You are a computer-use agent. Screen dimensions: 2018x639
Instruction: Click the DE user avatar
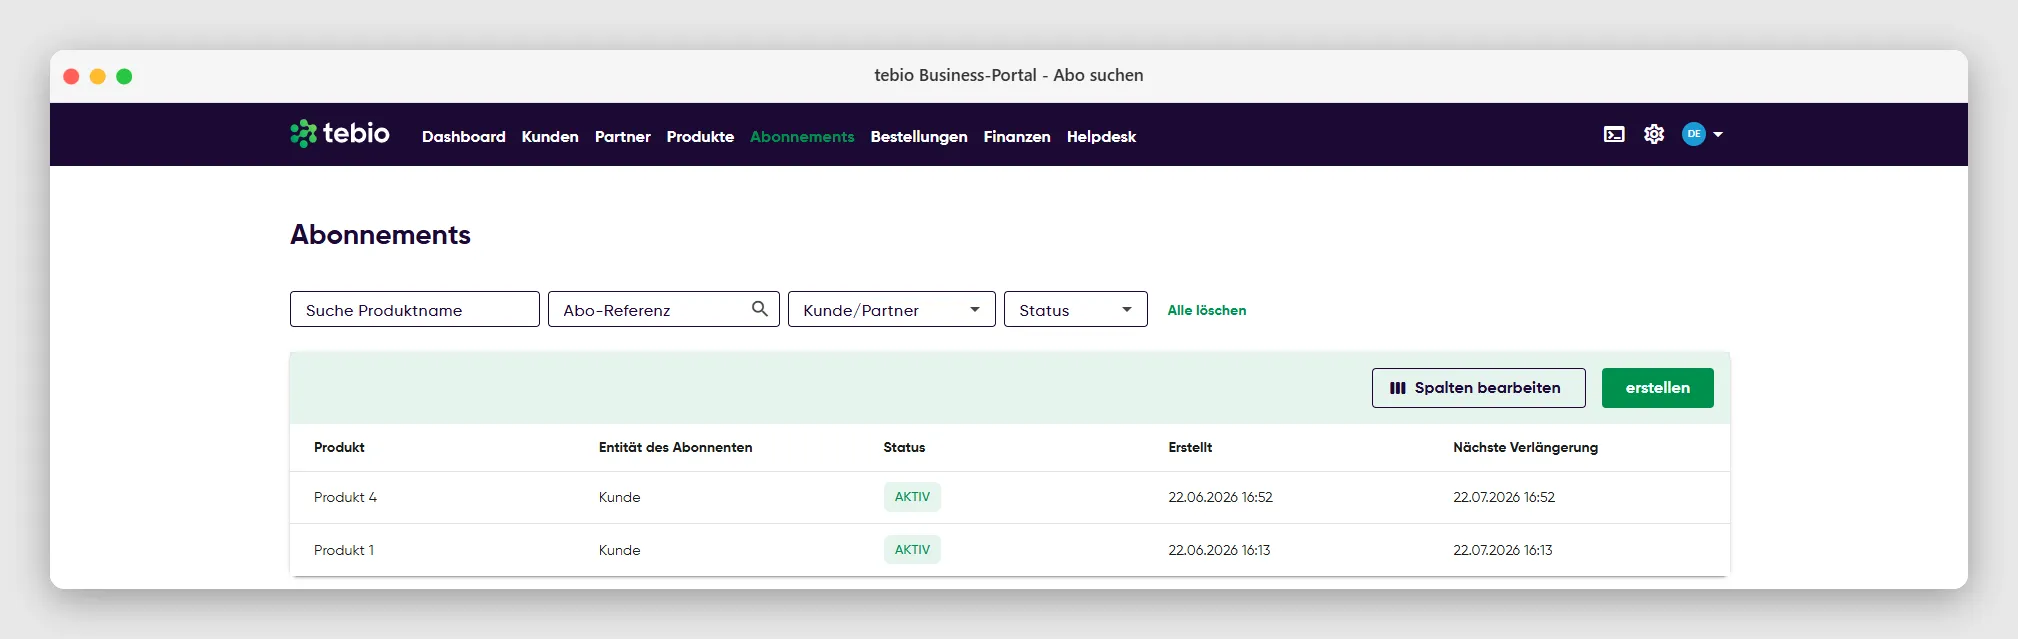(x=1694, y=134)
